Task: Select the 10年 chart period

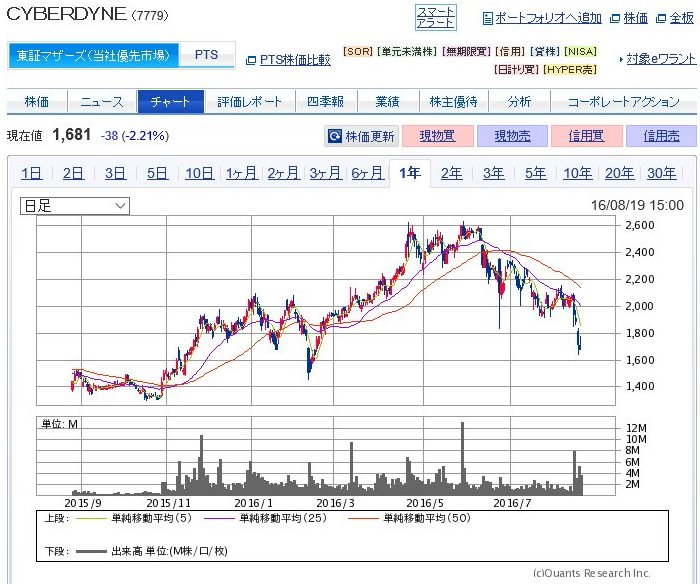Action: (578, 173)
